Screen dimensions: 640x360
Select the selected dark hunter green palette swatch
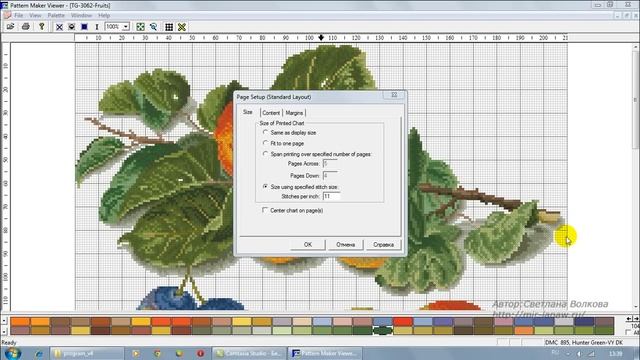(382, 330)
